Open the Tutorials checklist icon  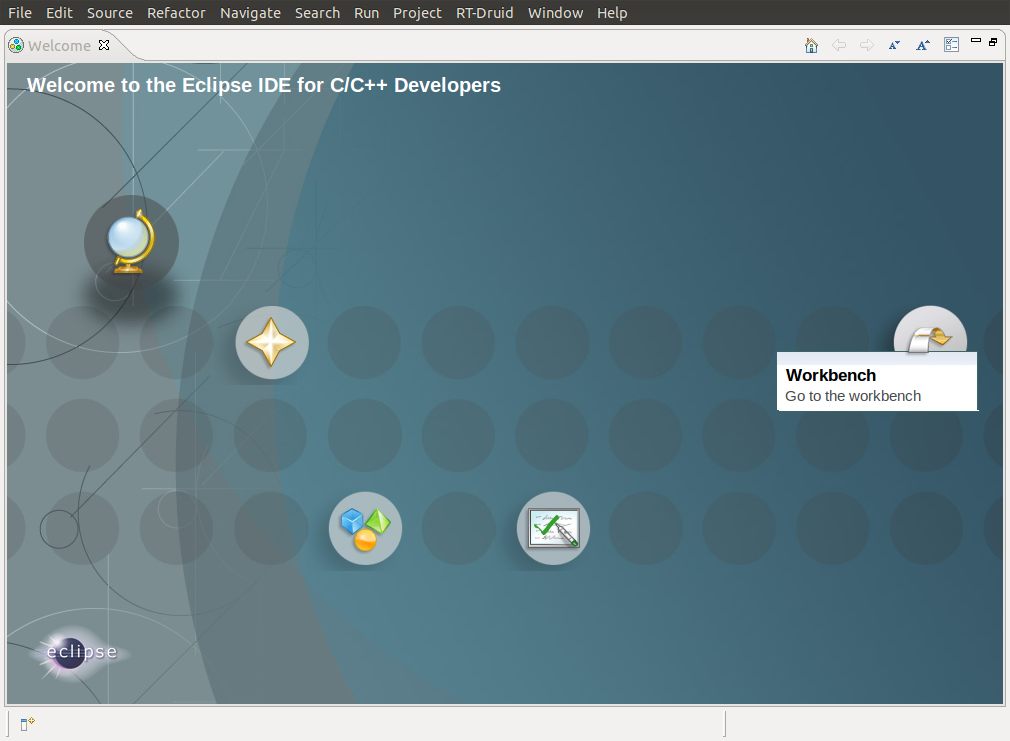[553, 528]
